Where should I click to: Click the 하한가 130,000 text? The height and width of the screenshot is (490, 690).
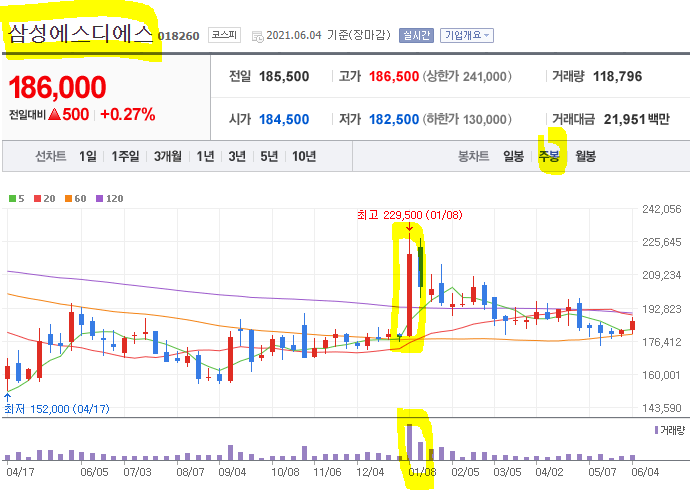[467, 119]
